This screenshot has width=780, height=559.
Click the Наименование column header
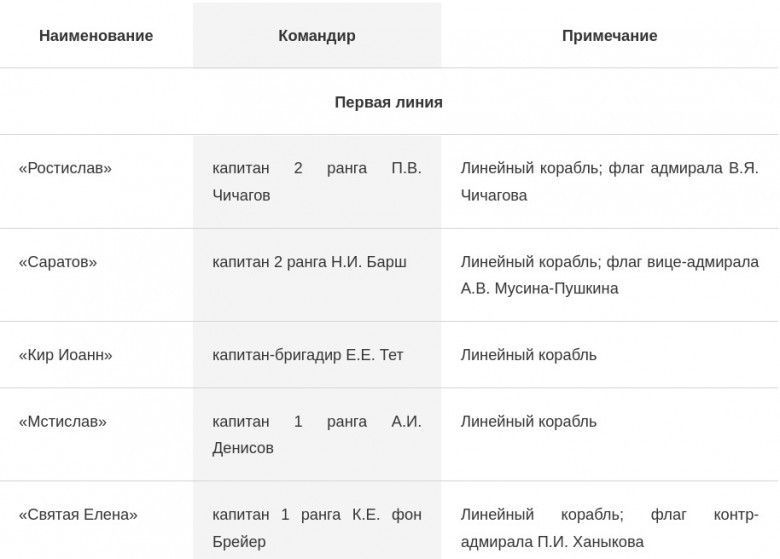pos(96,36)
